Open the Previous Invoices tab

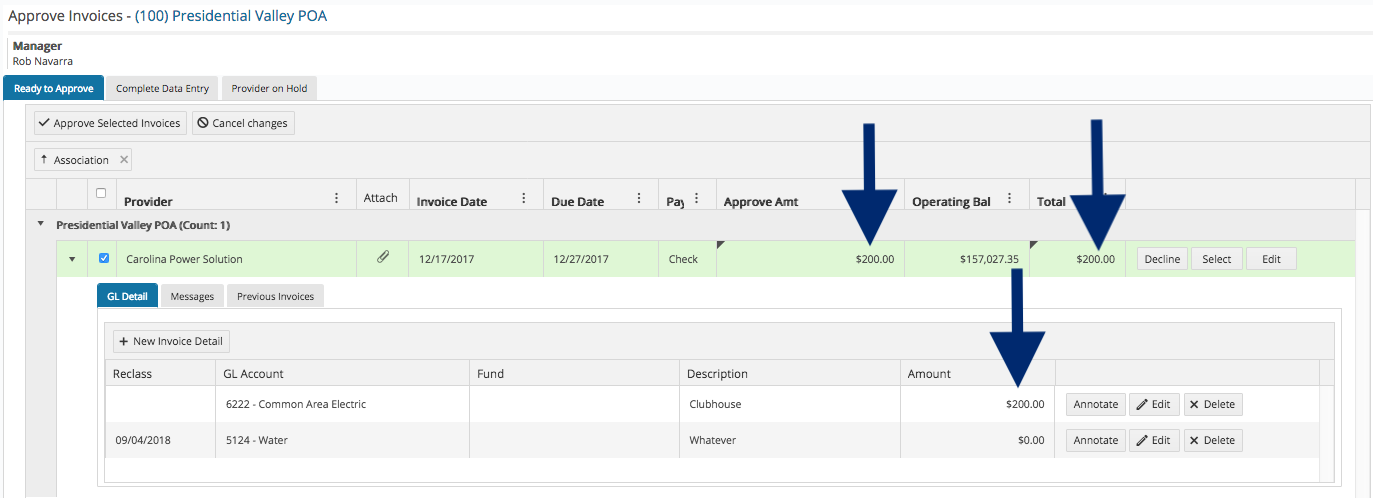click(275, 296)
